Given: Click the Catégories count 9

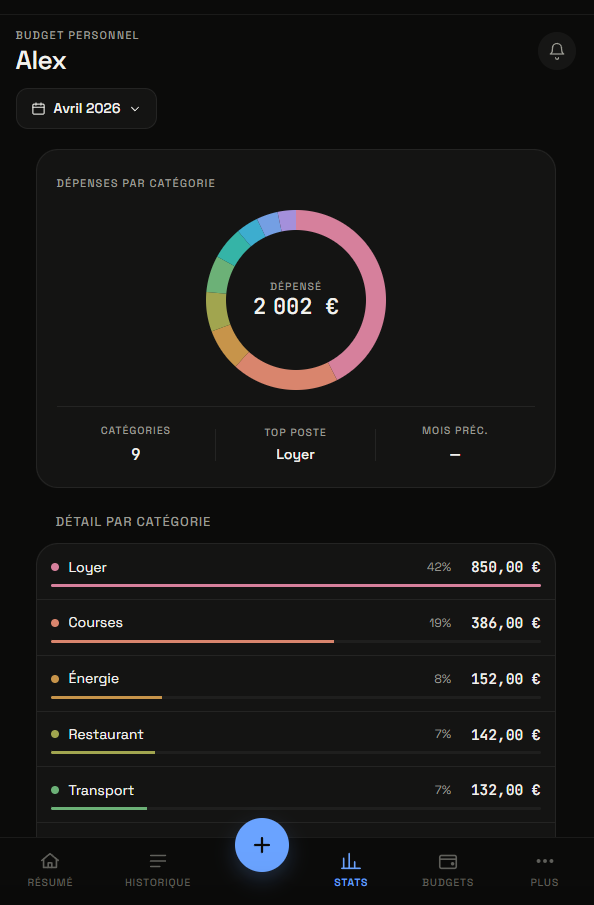Looking at the screenshot, I should (x=135, y=454).
